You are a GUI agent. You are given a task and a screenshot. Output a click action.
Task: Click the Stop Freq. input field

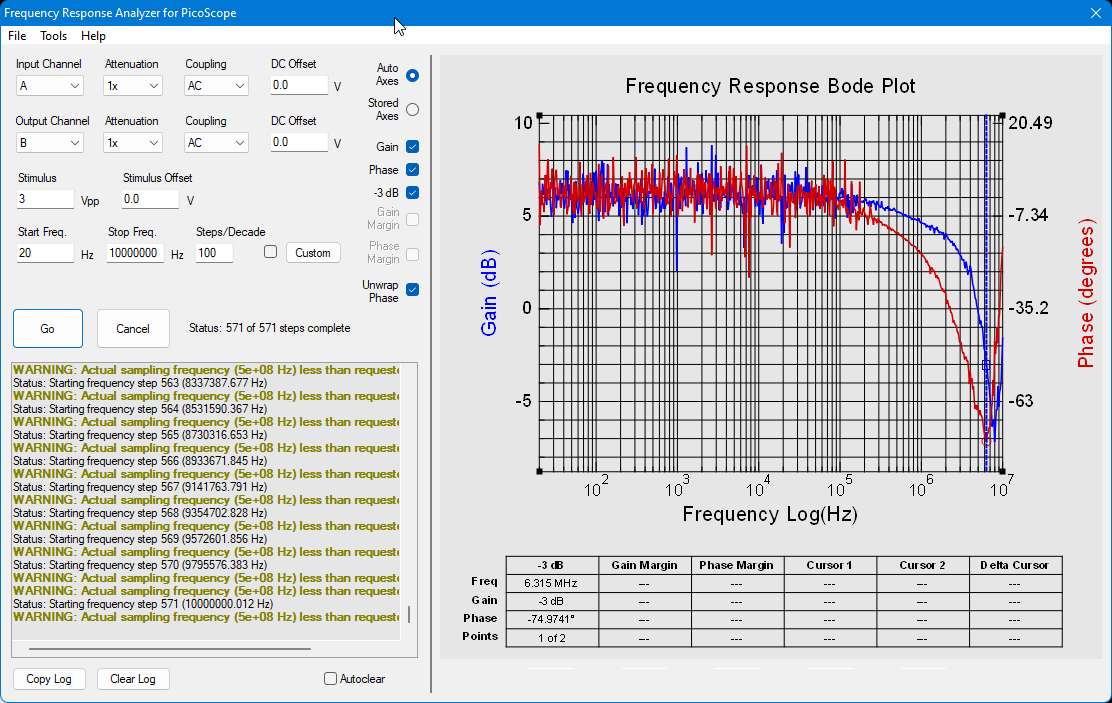[x=135, y=253]
